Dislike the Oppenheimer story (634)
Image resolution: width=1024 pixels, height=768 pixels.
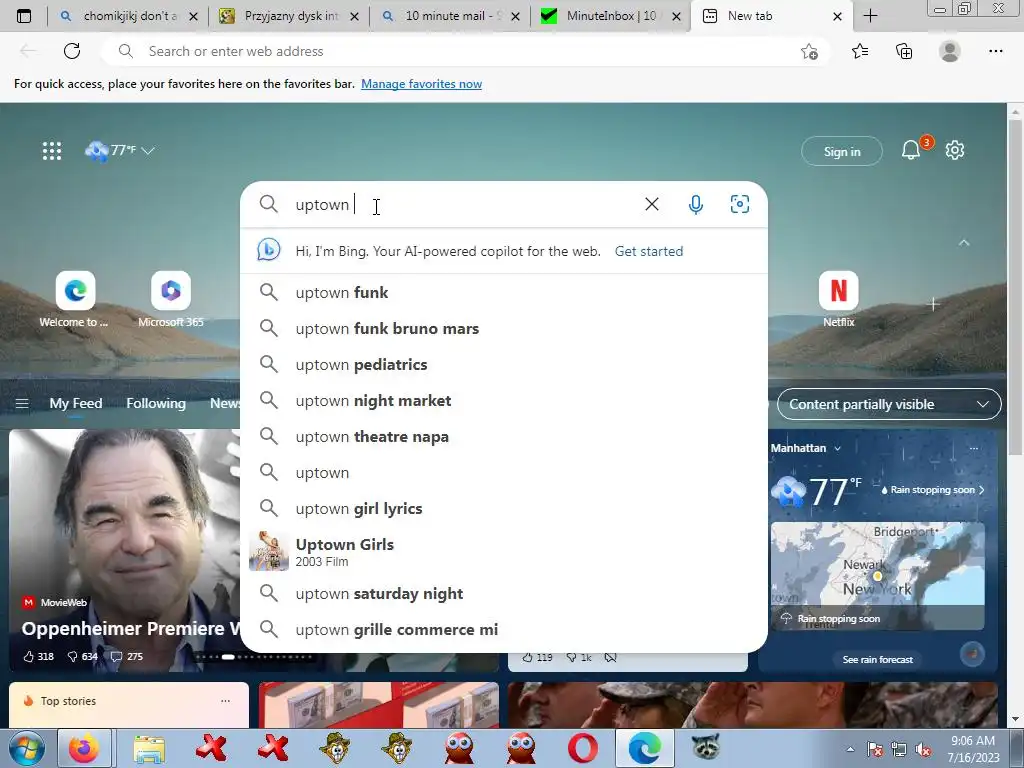tap(82, 656)
